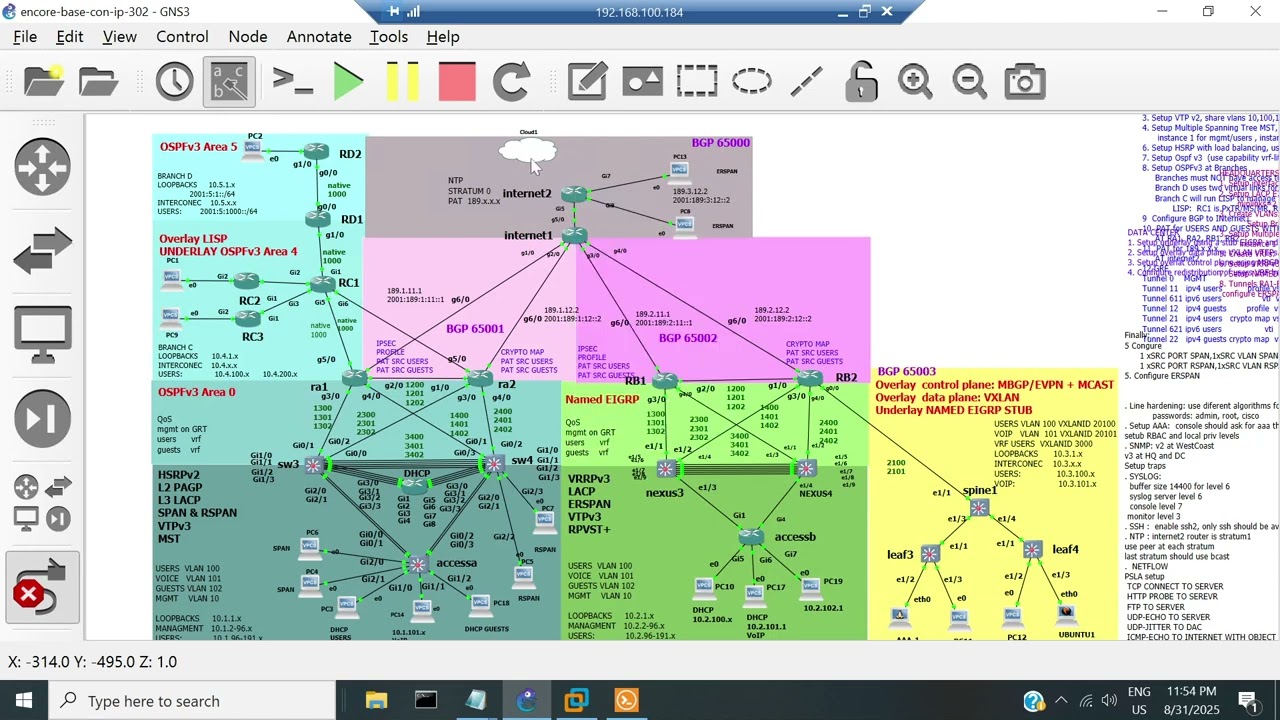The height and width of the screenshot is (720, 1280).
Task: Select the Add a note tool
Action: [588, 81]
